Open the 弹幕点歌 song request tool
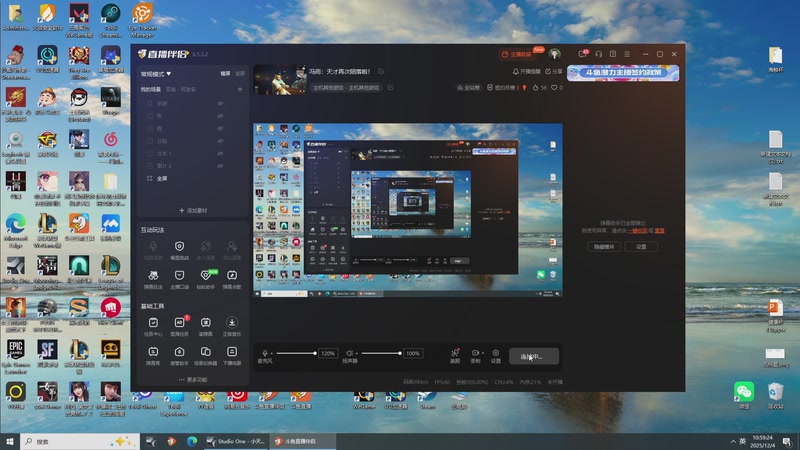Viewport: 800px width, 450px height. point(232,279)
